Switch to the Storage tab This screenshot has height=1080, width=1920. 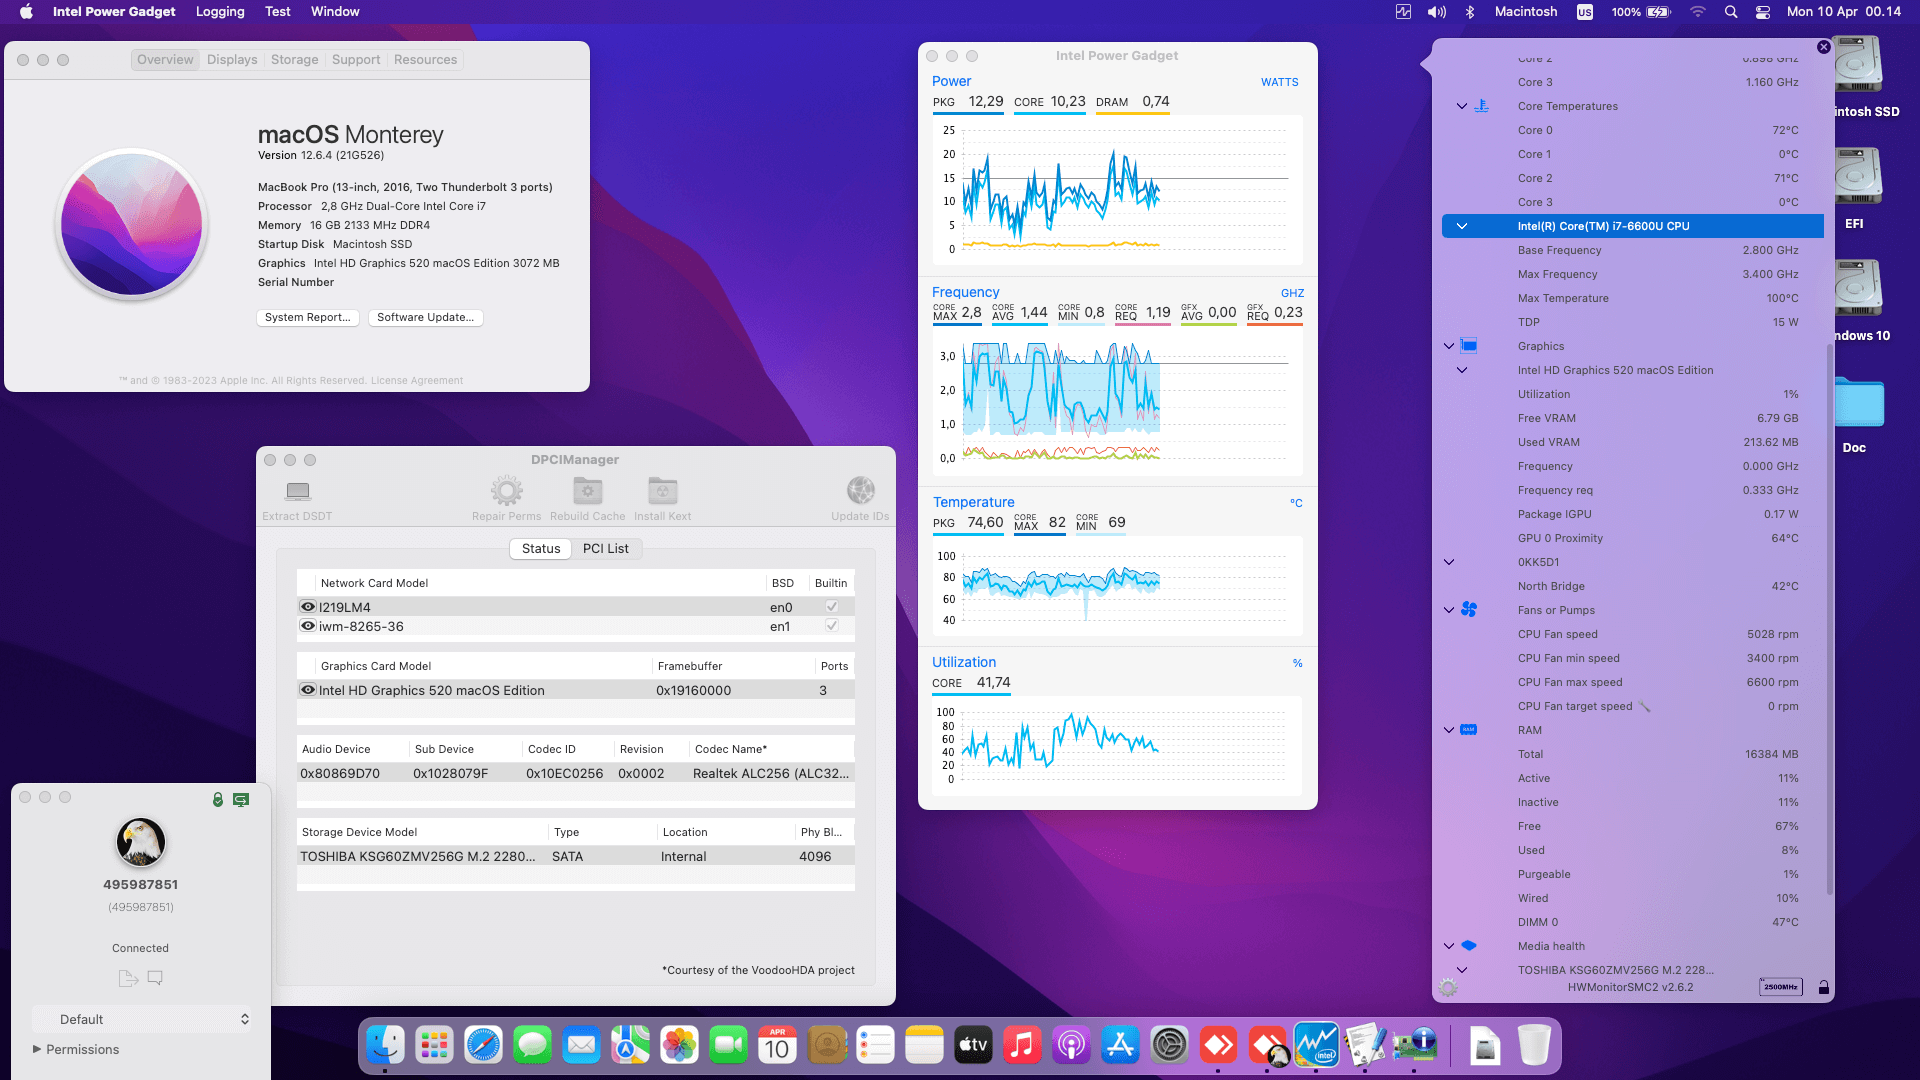pos(295,60)
